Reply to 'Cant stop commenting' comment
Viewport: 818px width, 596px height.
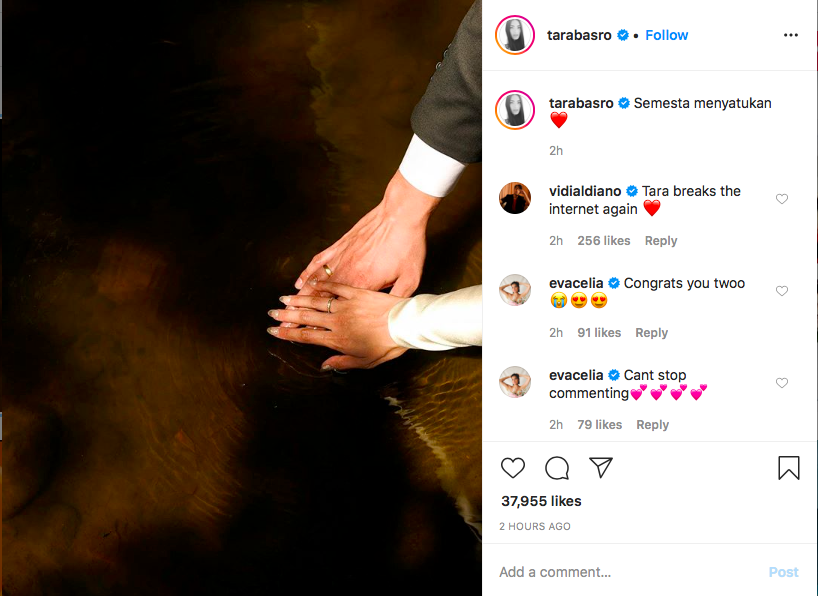pos(652,424)
